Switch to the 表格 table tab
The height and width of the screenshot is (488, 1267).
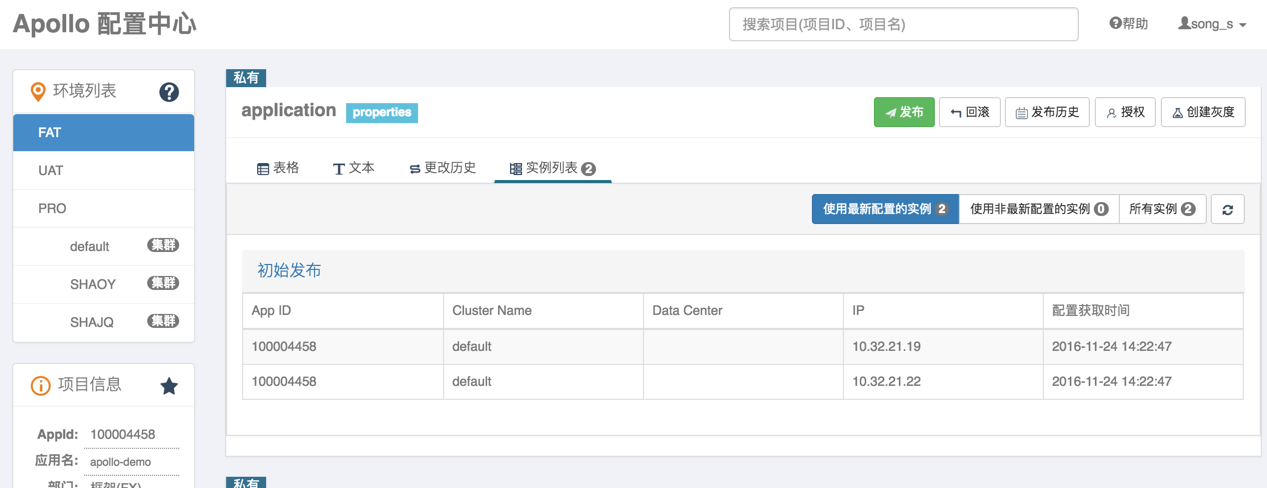click(278, 168)
